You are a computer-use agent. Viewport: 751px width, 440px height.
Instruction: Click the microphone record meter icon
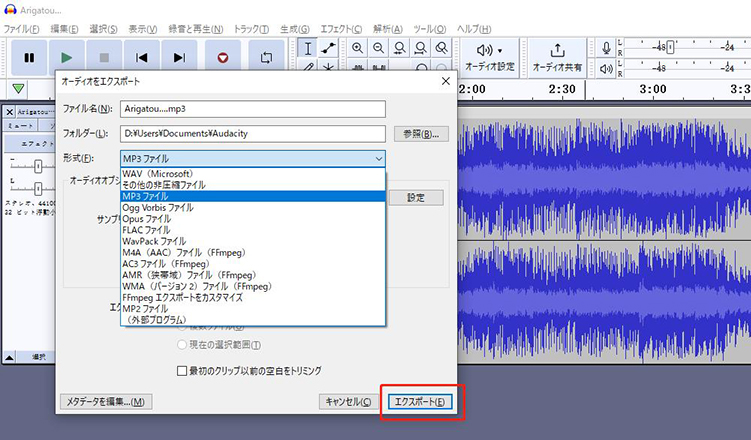(x=606, y=48)
